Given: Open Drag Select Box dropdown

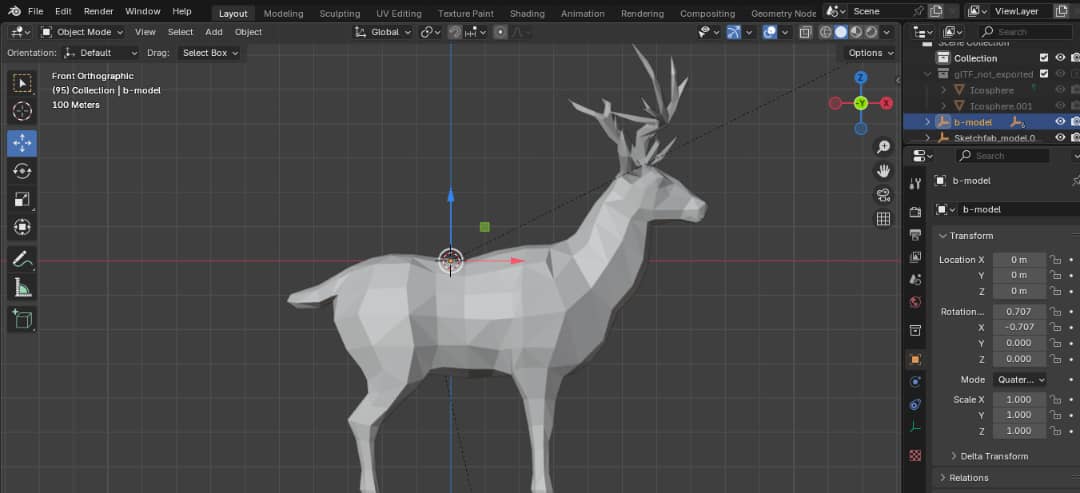Looking at the screenshot, I should point(210,53).
